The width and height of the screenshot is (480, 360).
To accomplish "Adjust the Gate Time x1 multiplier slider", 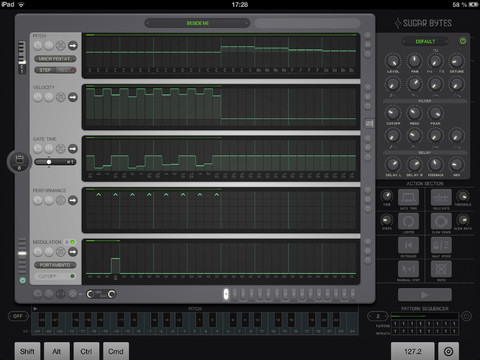I will pyautogui.click(x=55, y=162).
